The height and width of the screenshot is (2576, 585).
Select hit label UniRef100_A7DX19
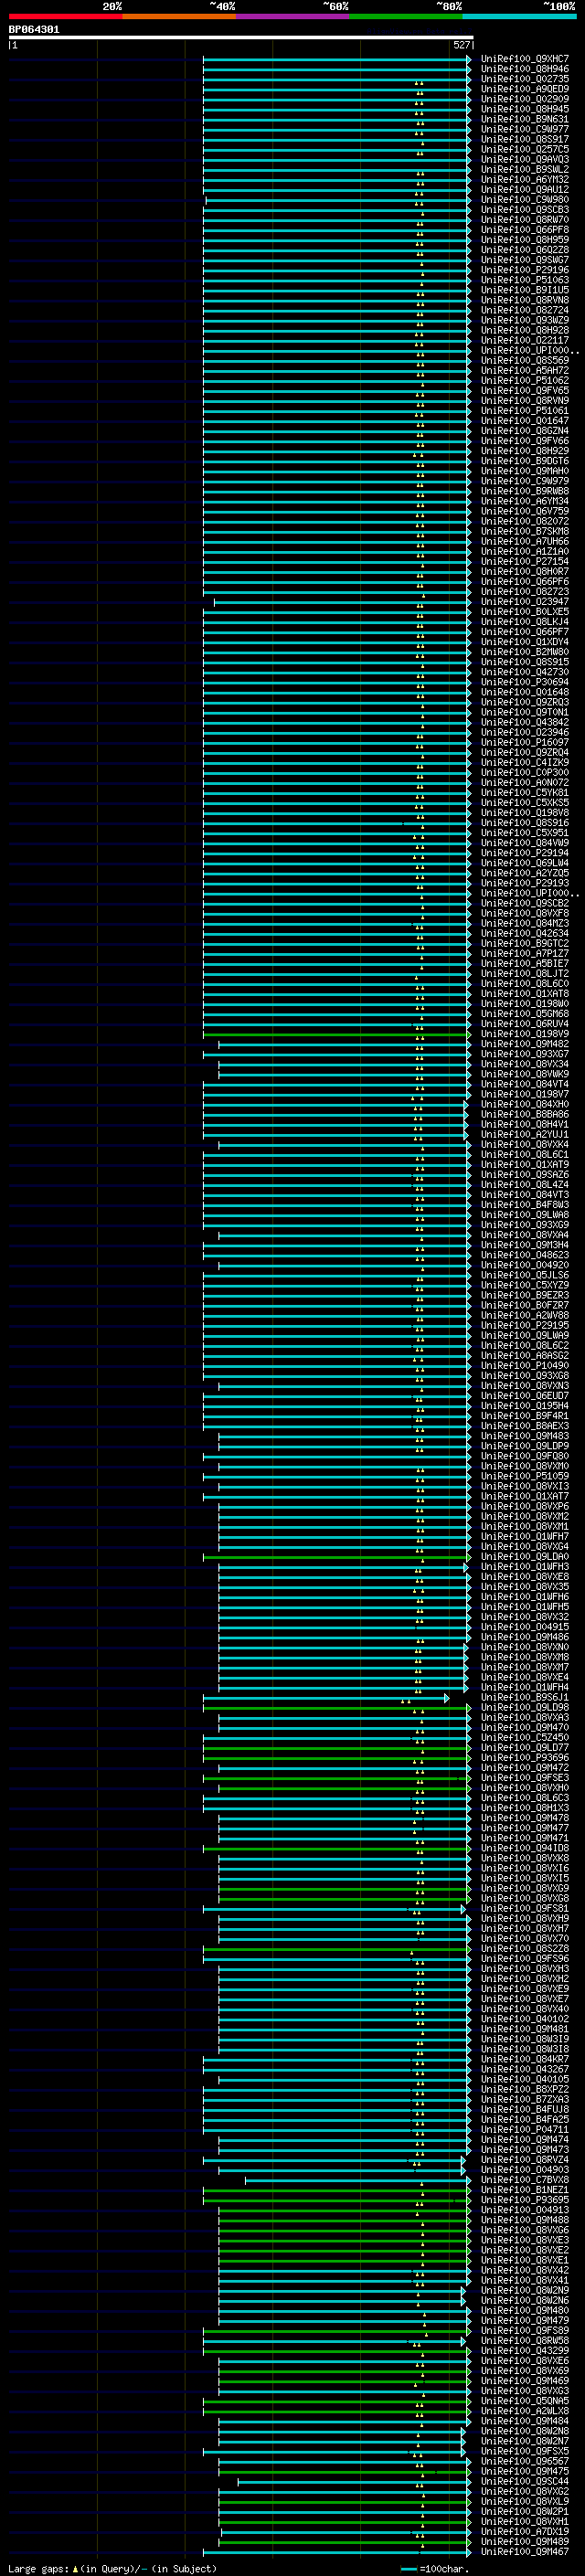point(525,2531)
